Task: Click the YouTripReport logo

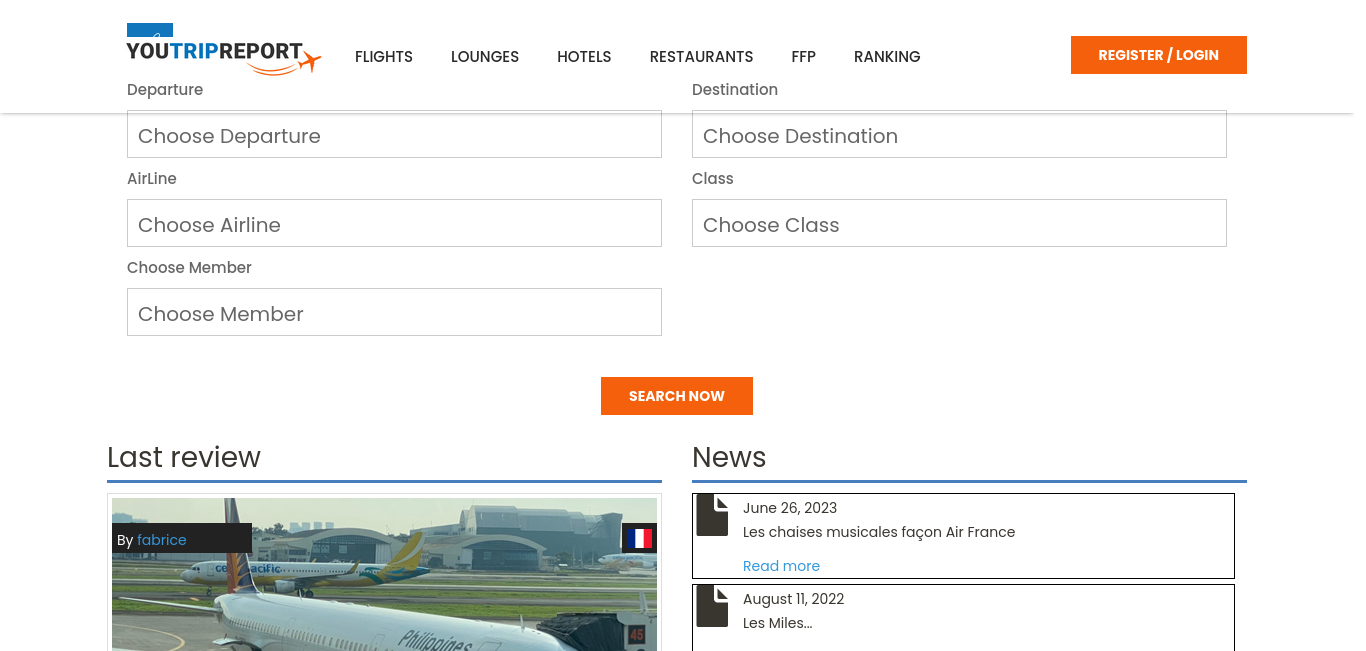Action: coord(224,50)
